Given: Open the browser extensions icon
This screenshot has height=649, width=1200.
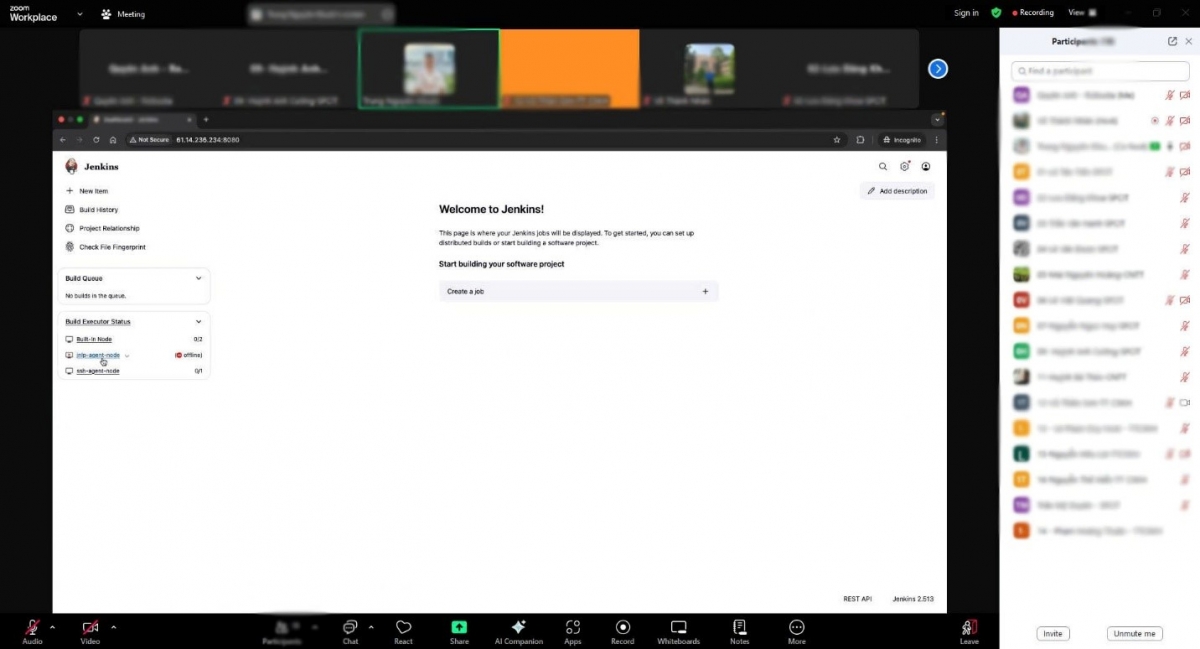Looking at the screenshot, I should click(x=860, y=140).
